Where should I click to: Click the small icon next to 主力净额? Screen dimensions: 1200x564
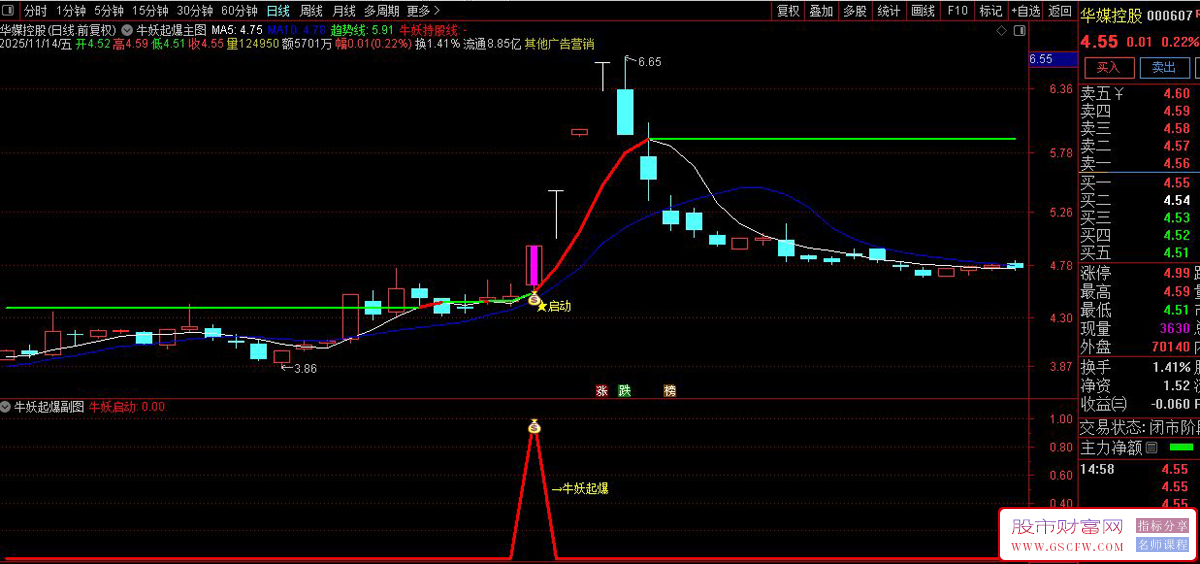1151,447
